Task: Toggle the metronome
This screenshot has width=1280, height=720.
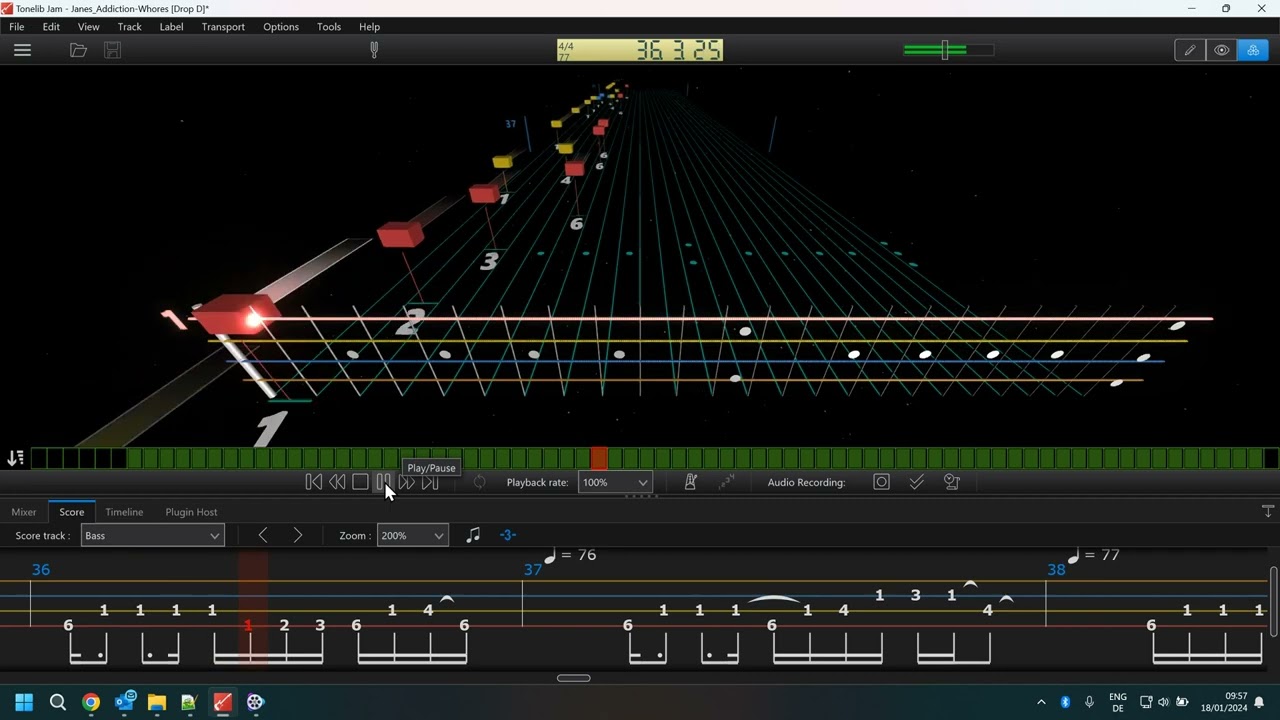Action: [690, 482]
